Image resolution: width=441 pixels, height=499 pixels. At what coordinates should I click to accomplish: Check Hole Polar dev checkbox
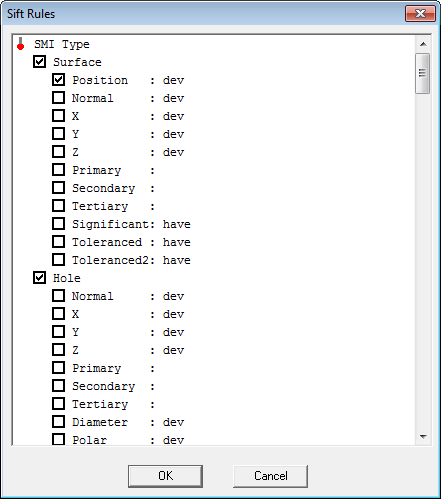click(x=59, y=439)
